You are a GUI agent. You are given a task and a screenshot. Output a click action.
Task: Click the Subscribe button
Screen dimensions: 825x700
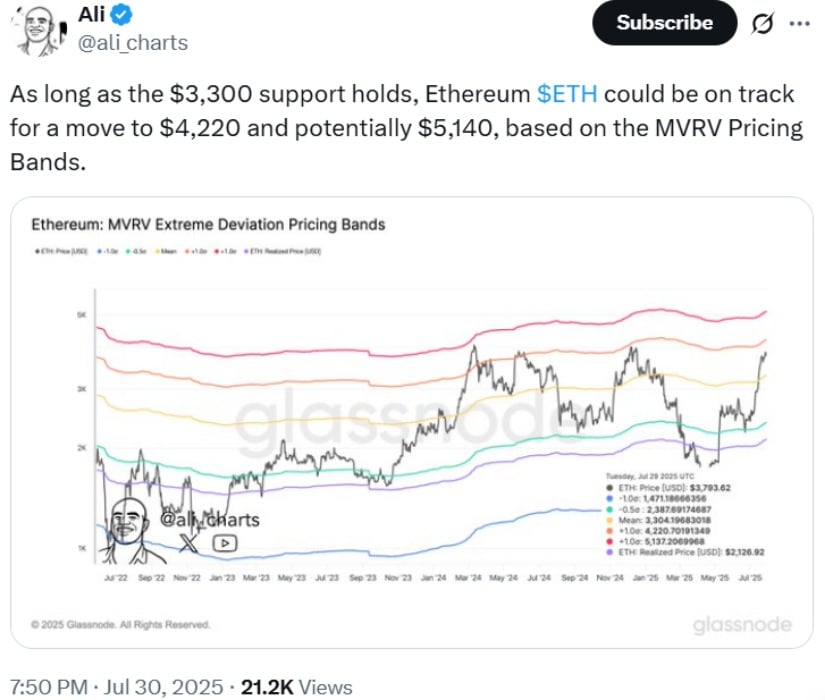tap(665, 23)
